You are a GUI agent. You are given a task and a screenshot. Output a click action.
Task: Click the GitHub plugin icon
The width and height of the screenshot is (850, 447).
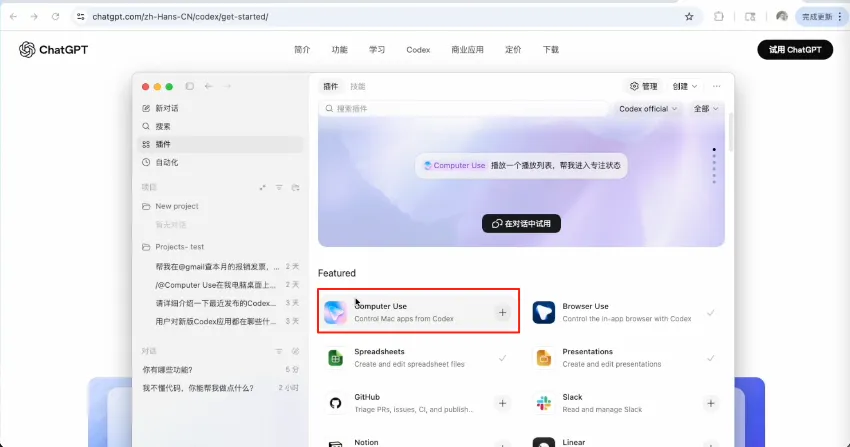(x=336, y=403)
